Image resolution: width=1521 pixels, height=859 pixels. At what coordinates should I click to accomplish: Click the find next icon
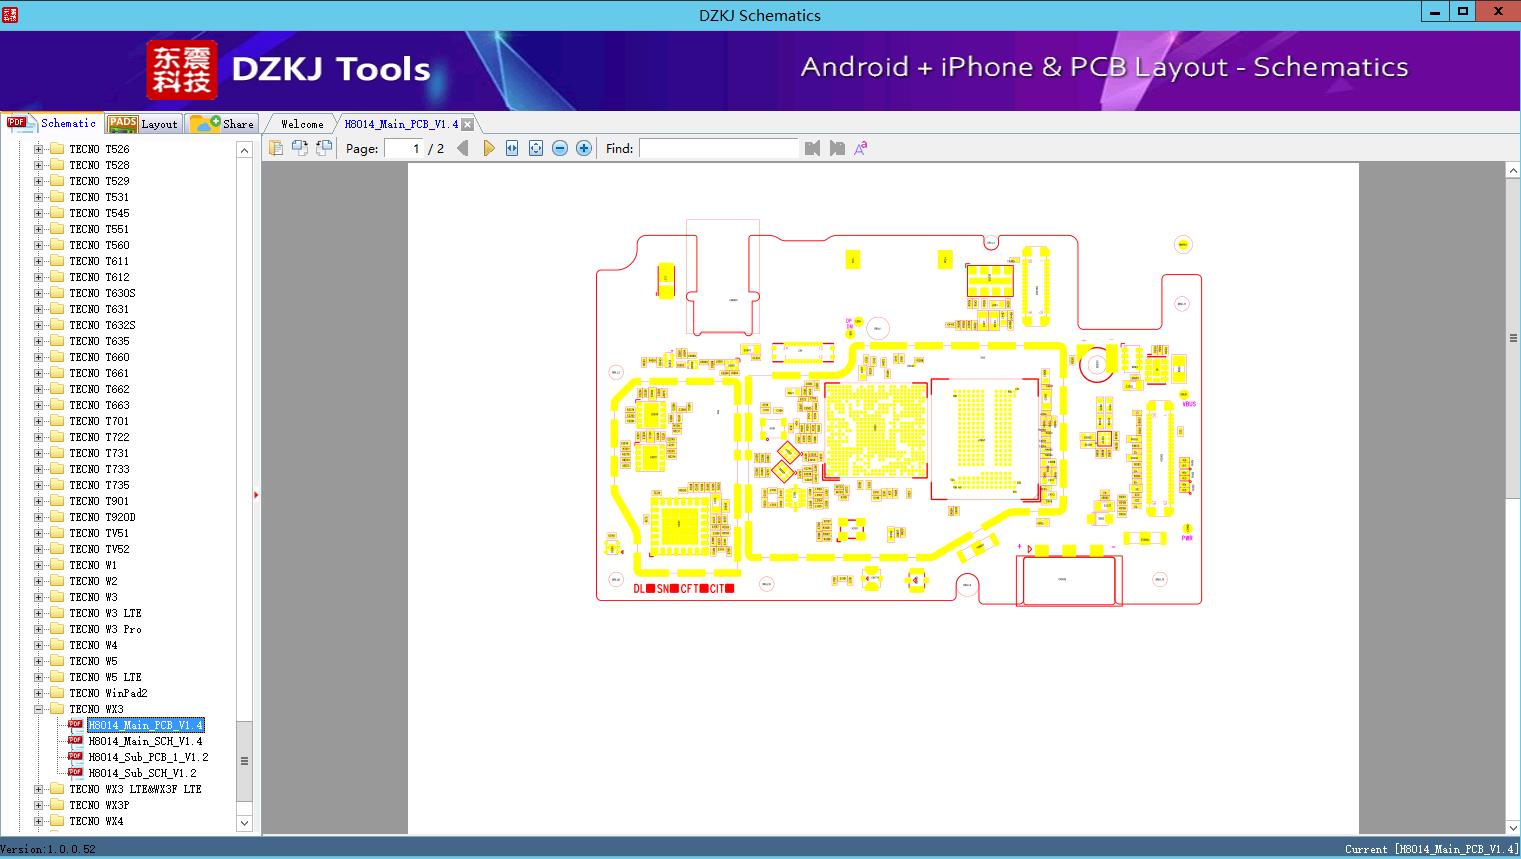coord(837,148)
